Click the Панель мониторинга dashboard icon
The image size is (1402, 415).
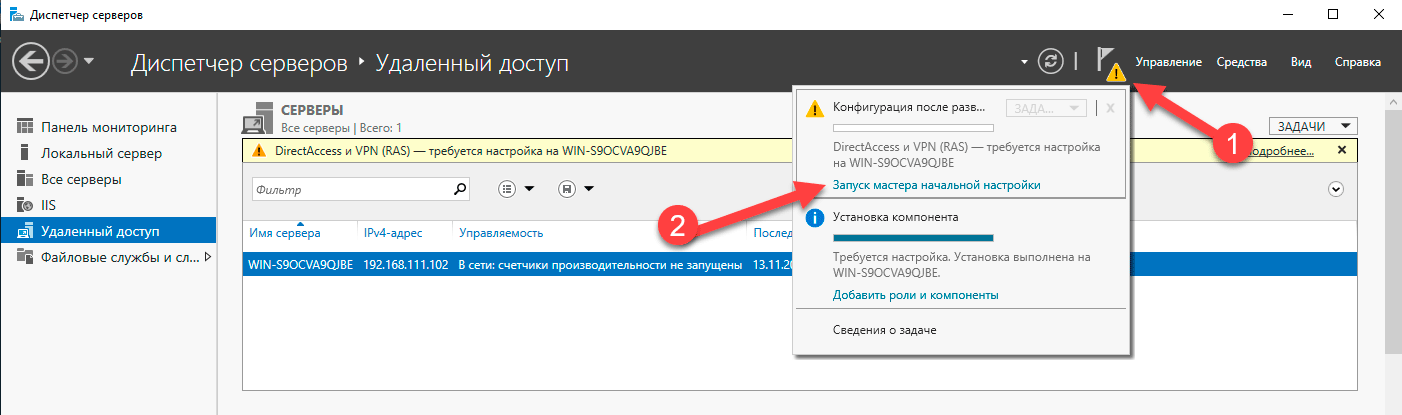pos(26,127)
